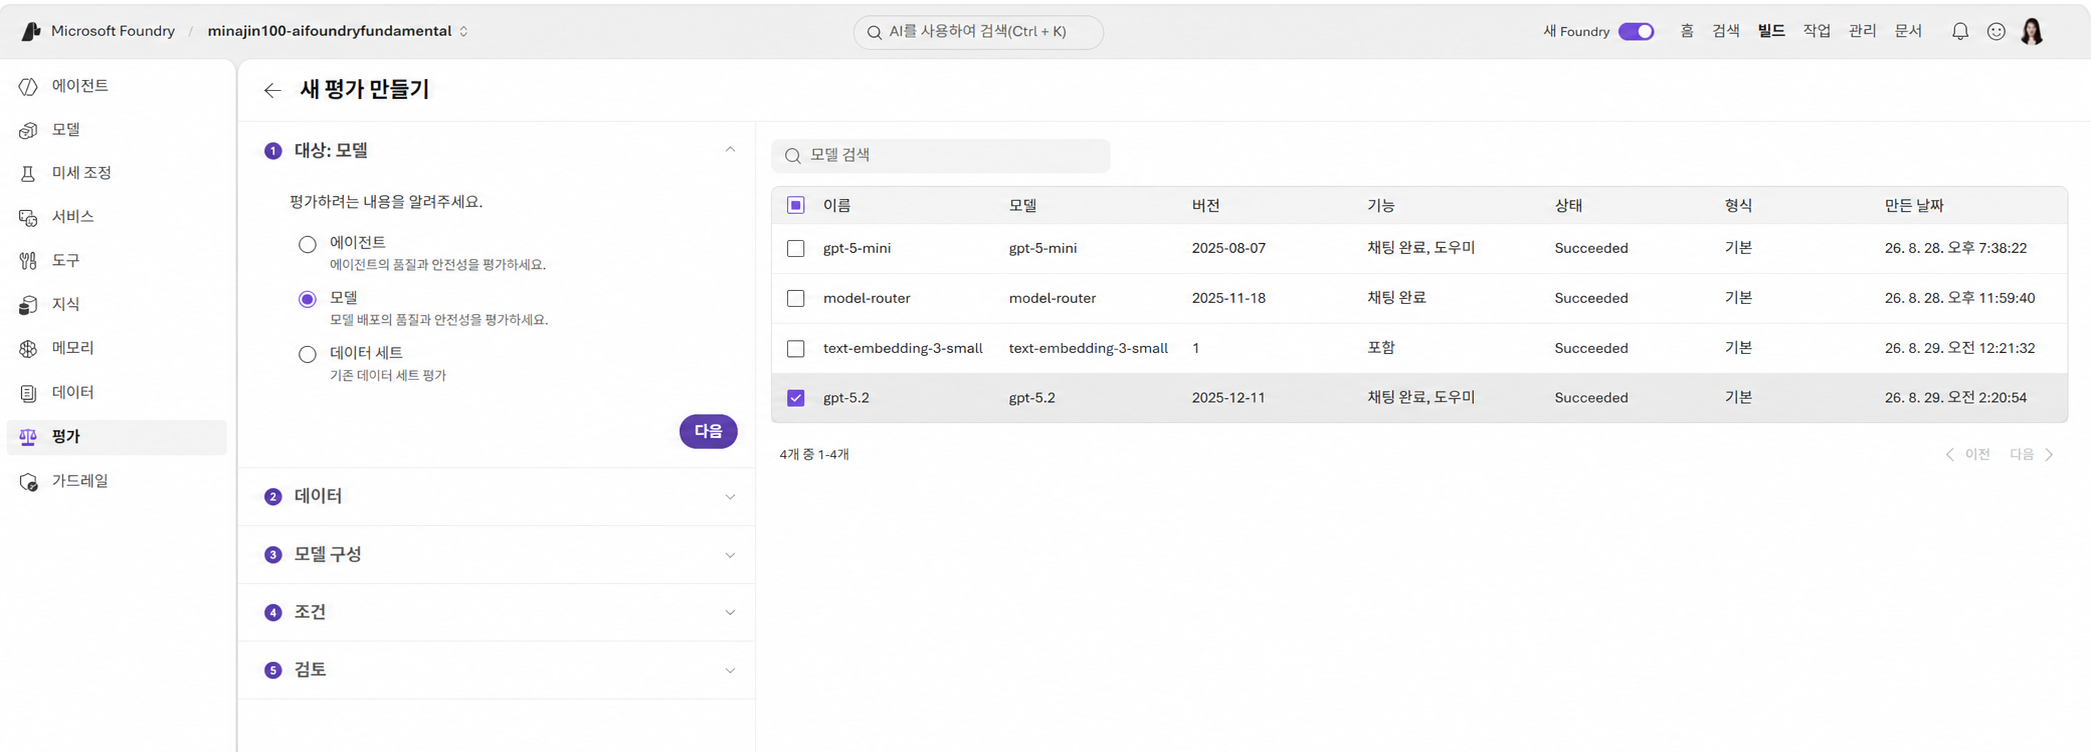Check the gpt-5-mini row checkbox
Viewport: 2091px width, 752px height.
tap(796, 248)
